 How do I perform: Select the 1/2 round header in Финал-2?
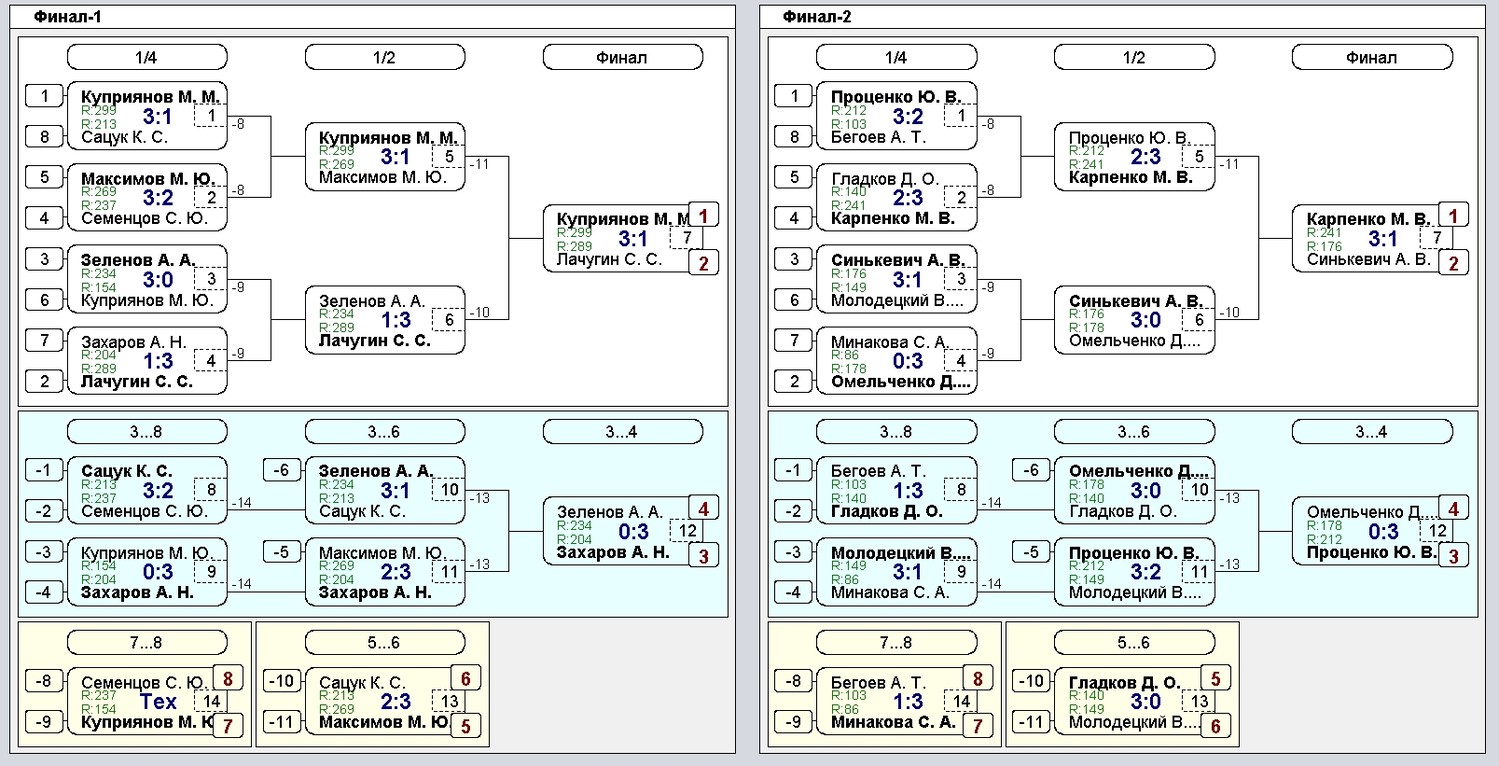click(x=1135, y=57)
